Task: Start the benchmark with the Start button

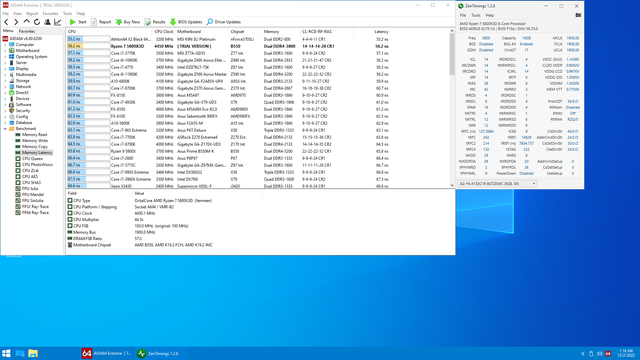Action: coord(78,22)
